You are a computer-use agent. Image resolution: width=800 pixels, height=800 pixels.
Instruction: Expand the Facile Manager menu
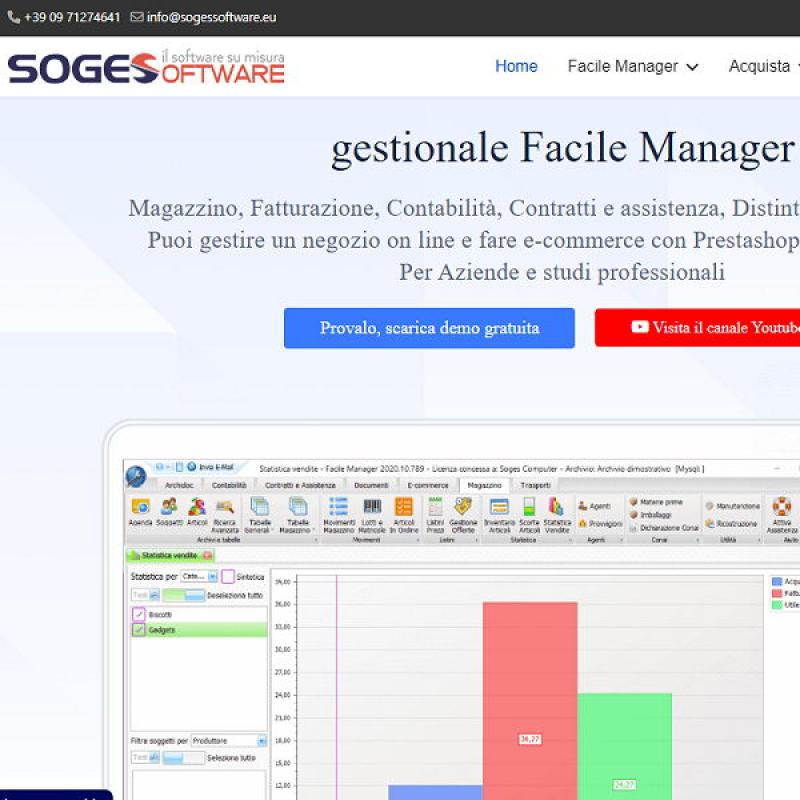pyautogui.click(x=632, y=67)
